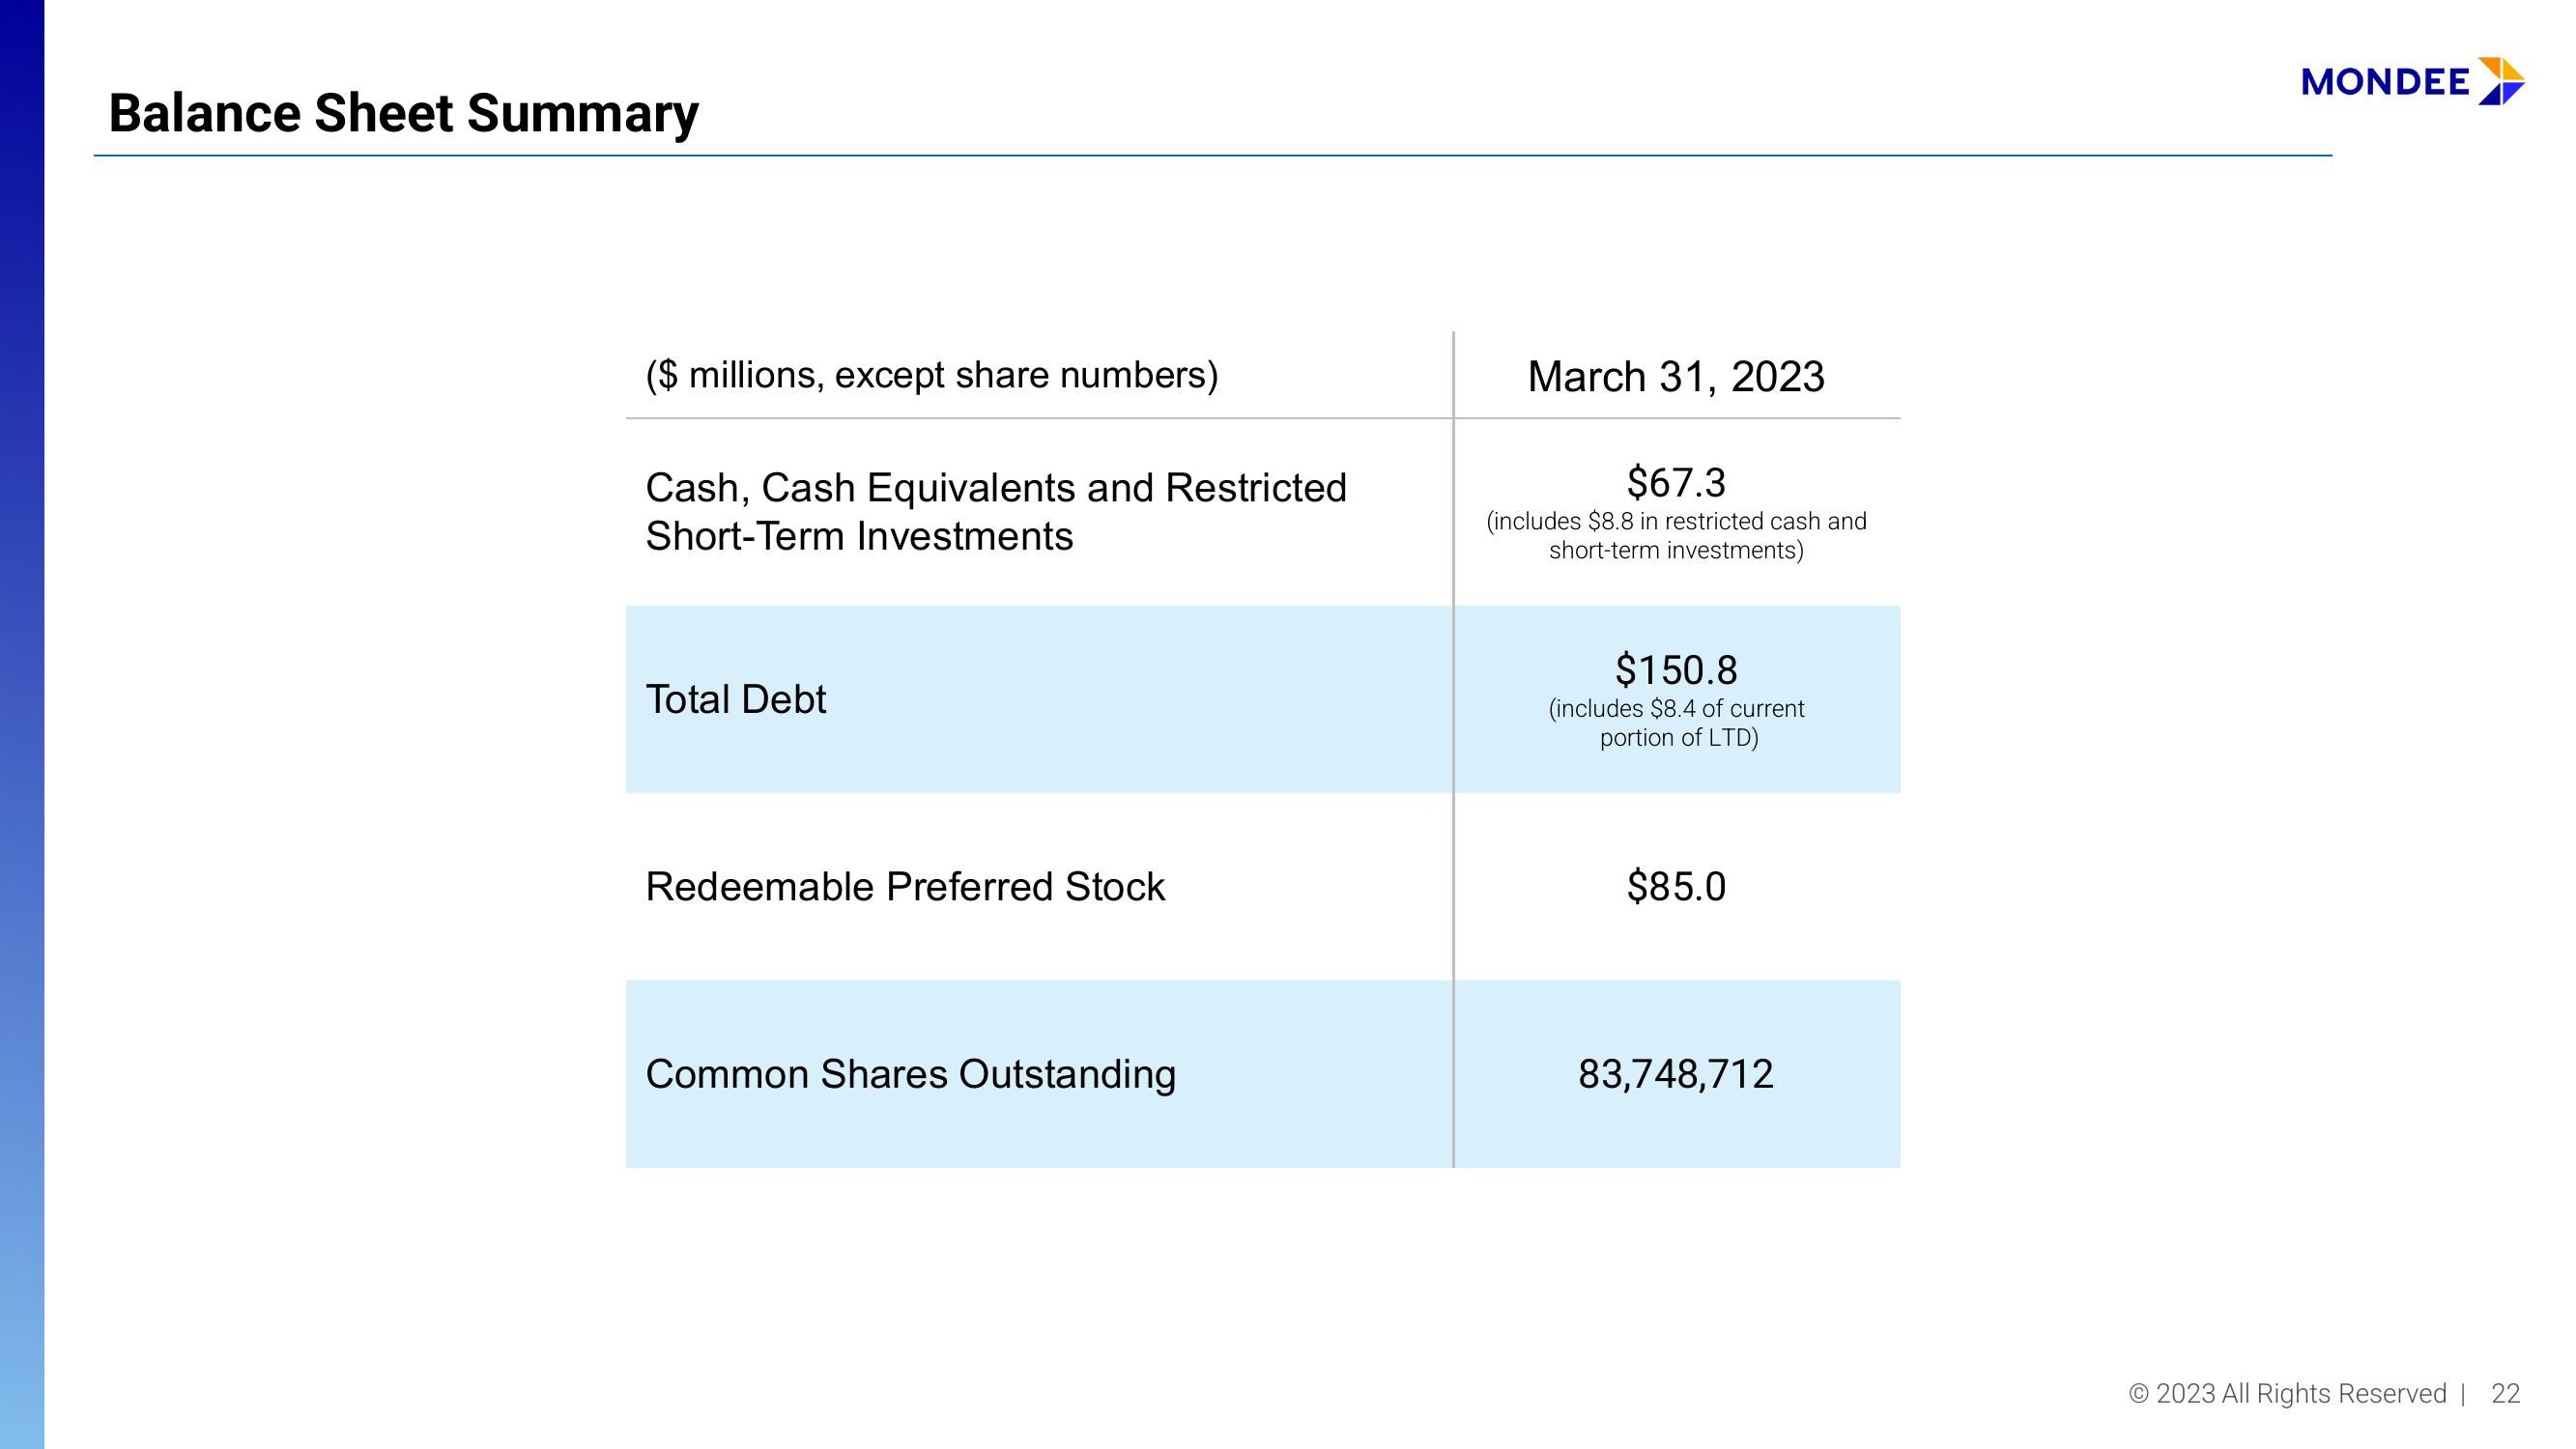This screenshot has width=2576, height=1449.
Task: Select the page number 22
Action: (2505, 1394)
